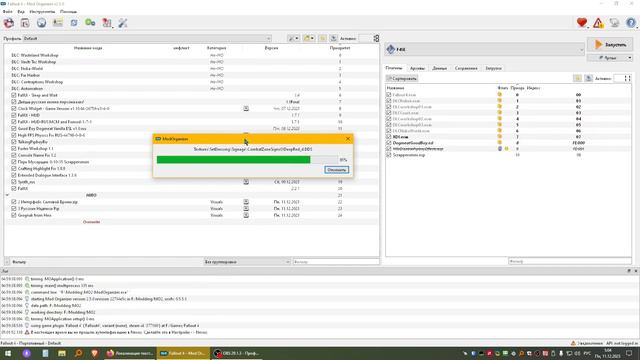Switch to the Загрузки tab

(x=493, y=68)
